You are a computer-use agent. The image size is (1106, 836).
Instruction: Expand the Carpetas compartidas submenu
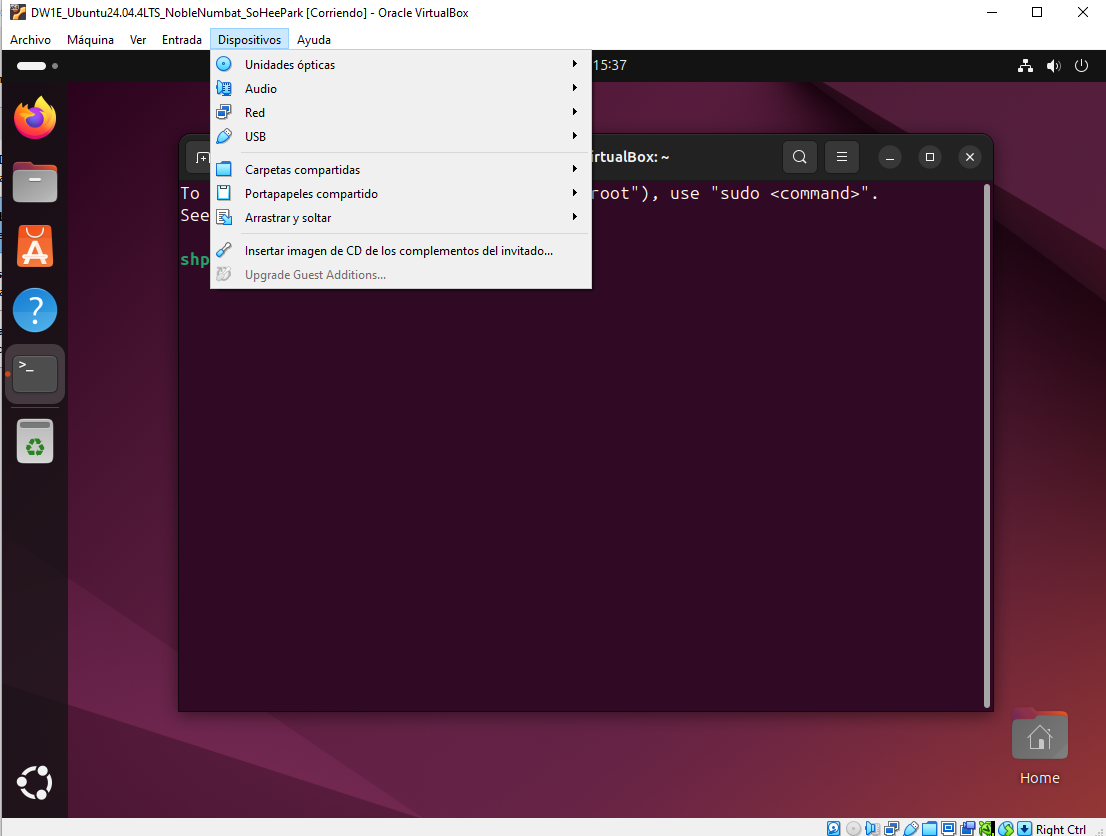401,169
